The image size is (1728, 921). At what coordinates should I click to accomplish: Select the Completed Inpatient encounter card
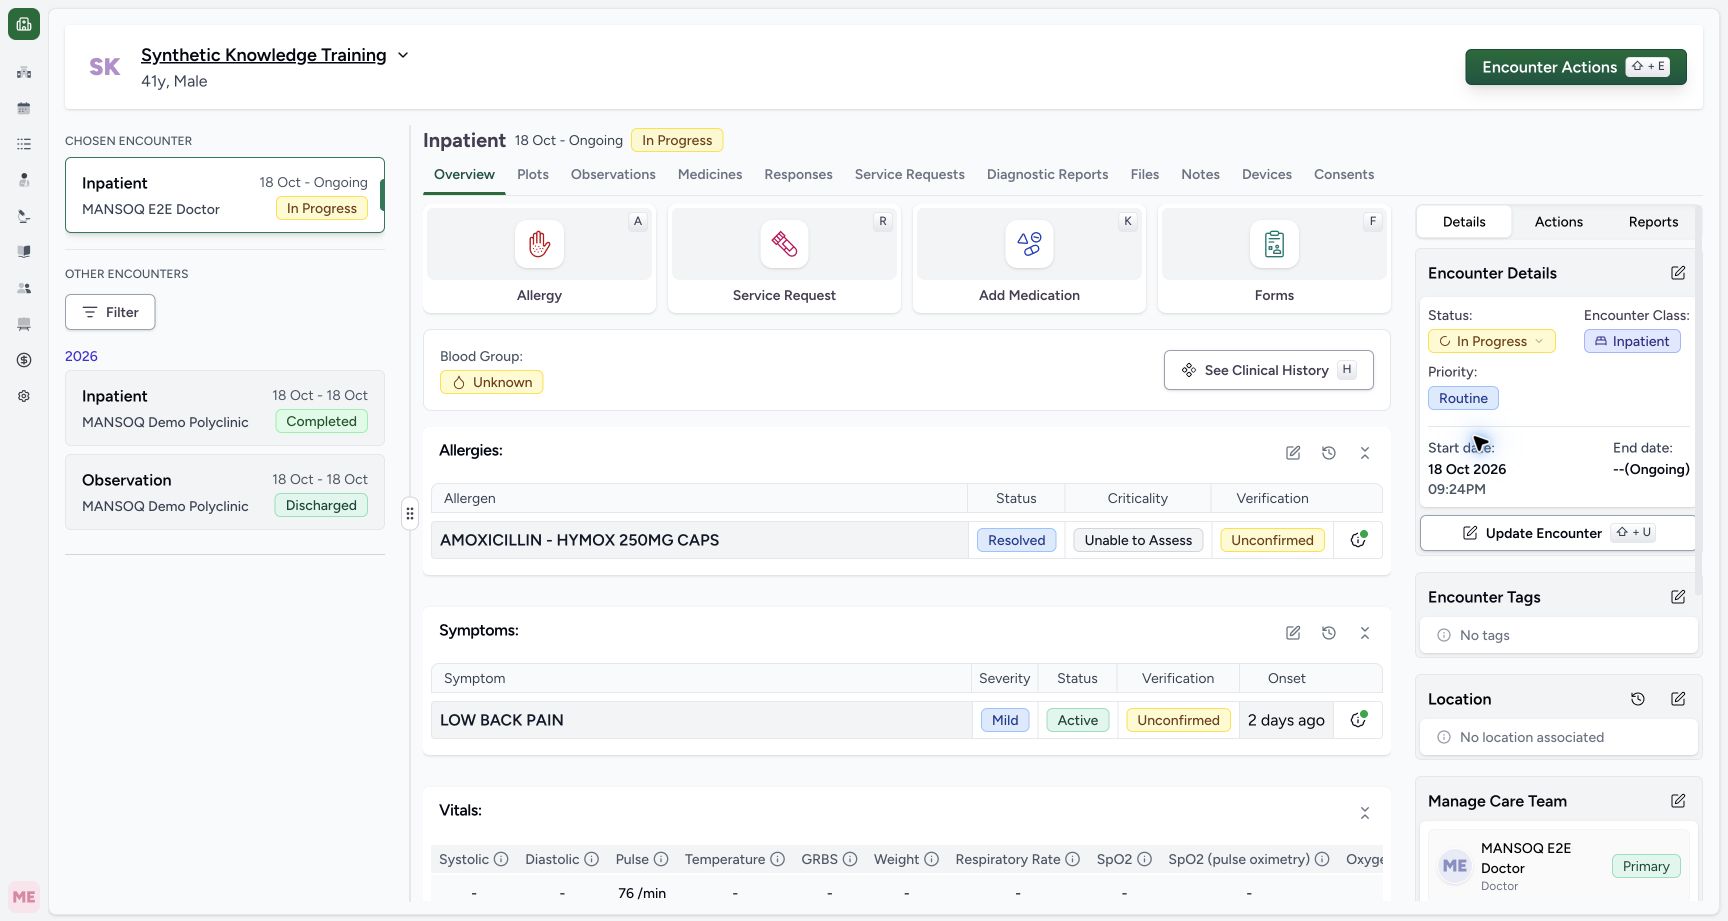(x=225, y=408)
